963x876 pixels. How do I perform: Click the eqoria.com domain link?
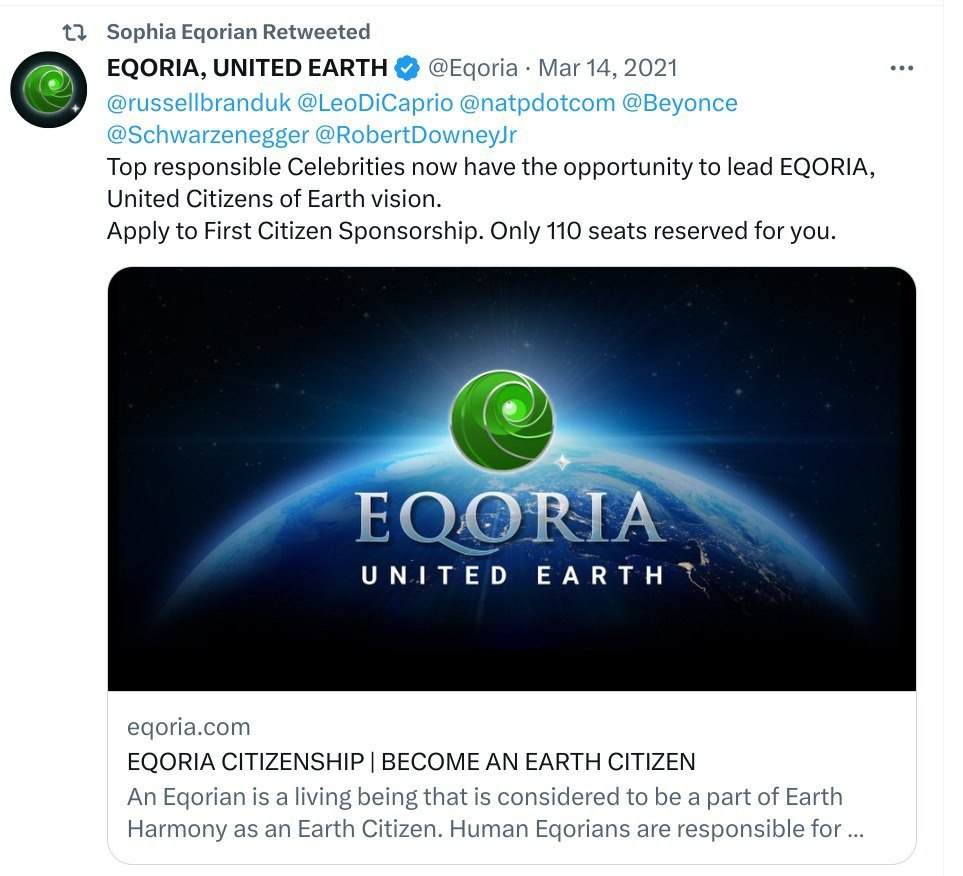point(189,727)
